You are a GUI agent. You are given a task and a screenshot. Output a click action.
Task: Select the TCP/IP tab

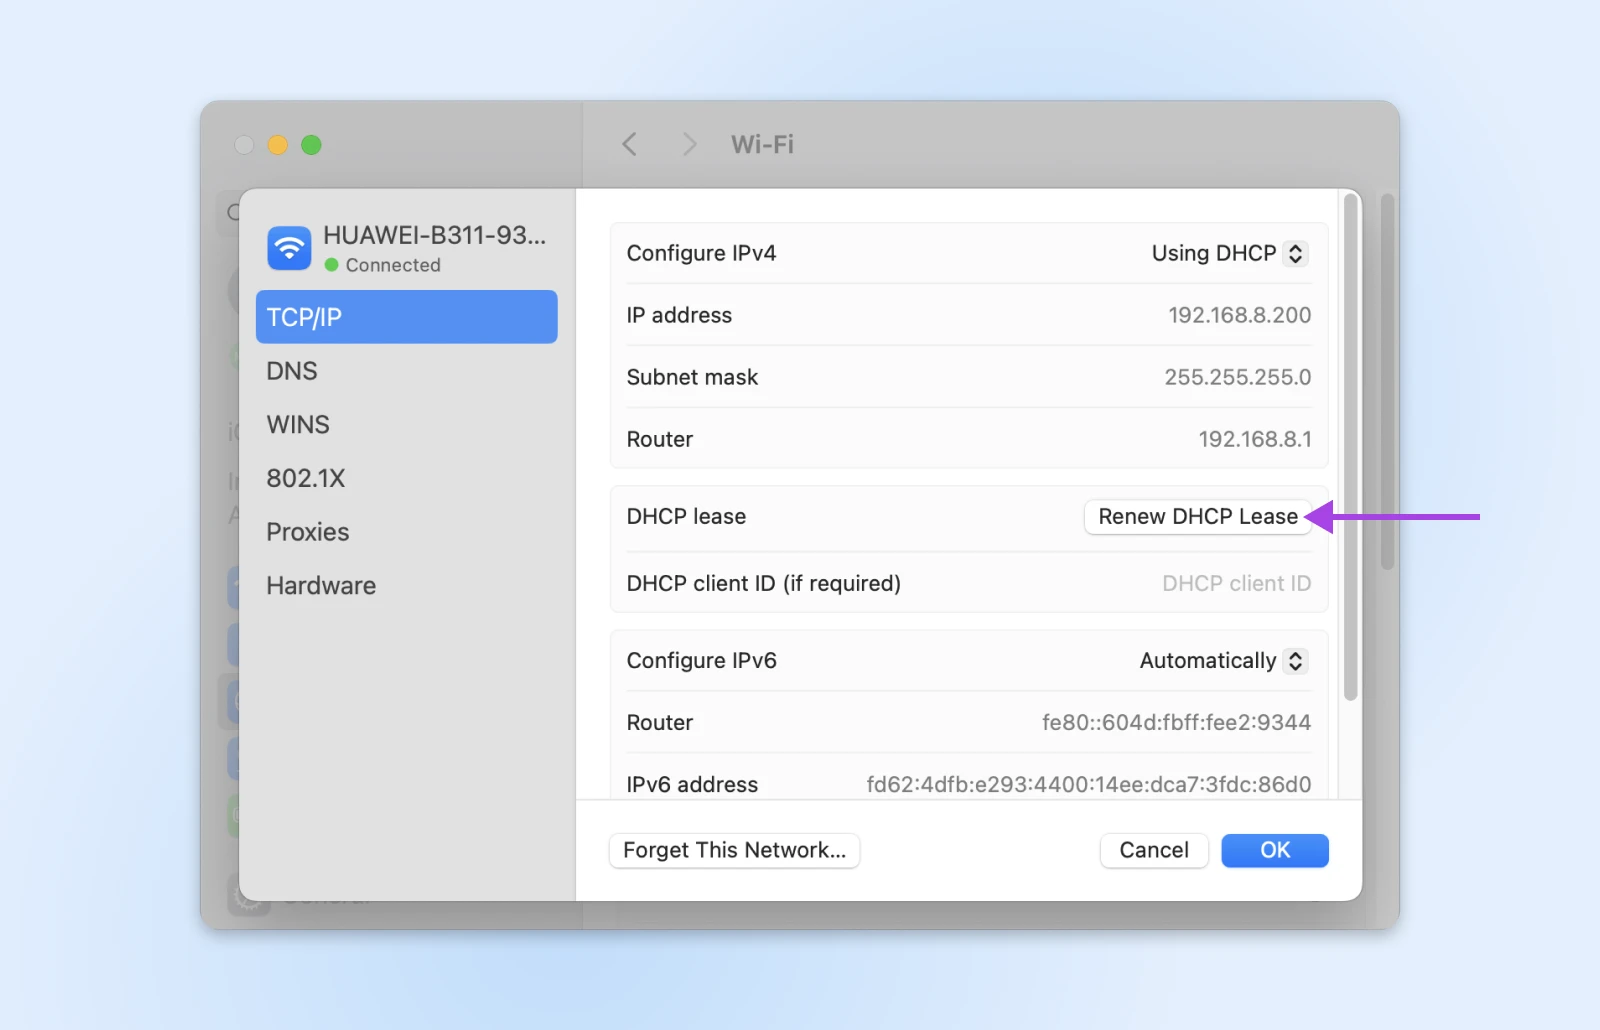tap(406, 317)
